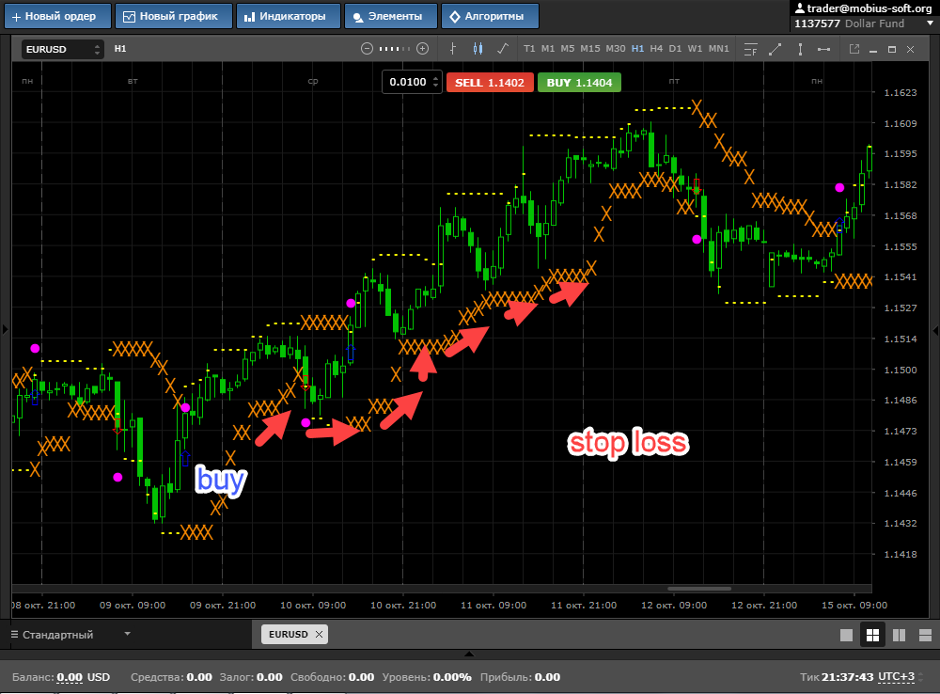Click the lot volume 0.0100 field
This screenshot has height=694, width=940.
(408, 82)
